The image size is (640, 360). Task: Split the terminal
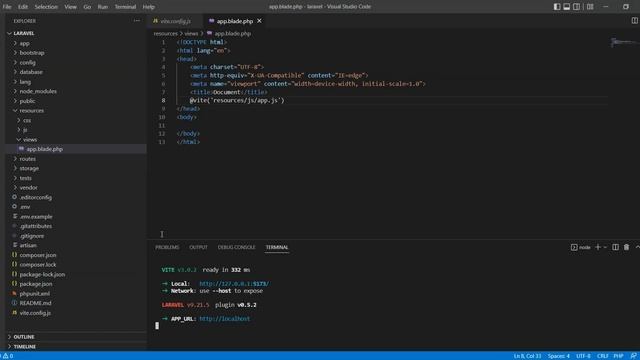pos(615,247)
